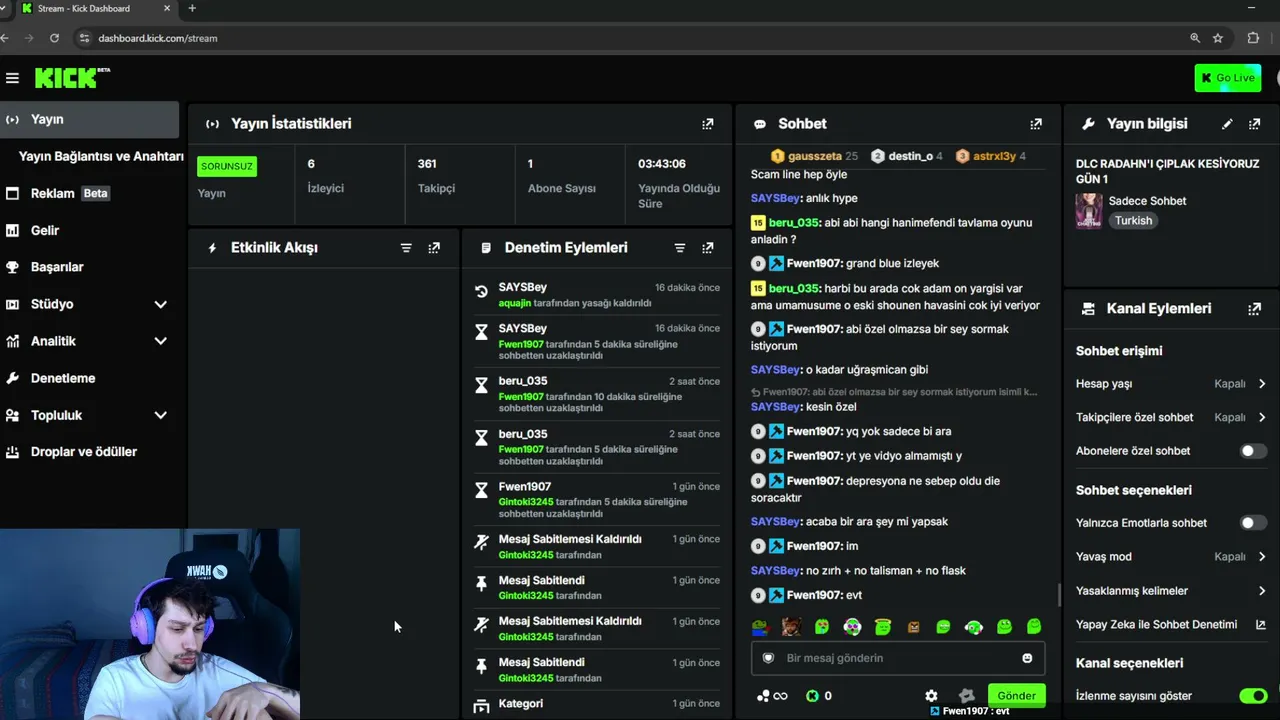The width and height of the screenshot is (1280, 720).
Task: Open the browser extensions puzzle icon
Action: 1253,38
